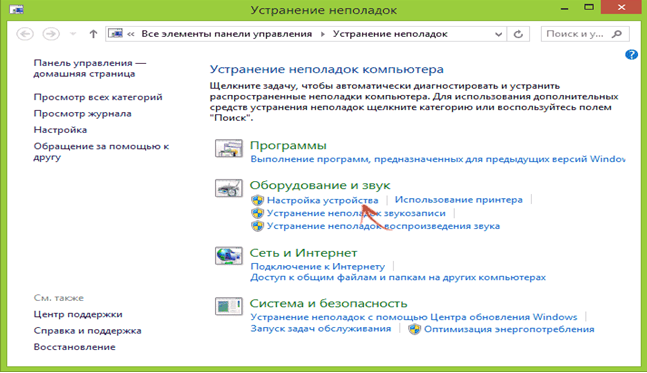Open recent locations dropdown near navigation arrows

(73, 34)
